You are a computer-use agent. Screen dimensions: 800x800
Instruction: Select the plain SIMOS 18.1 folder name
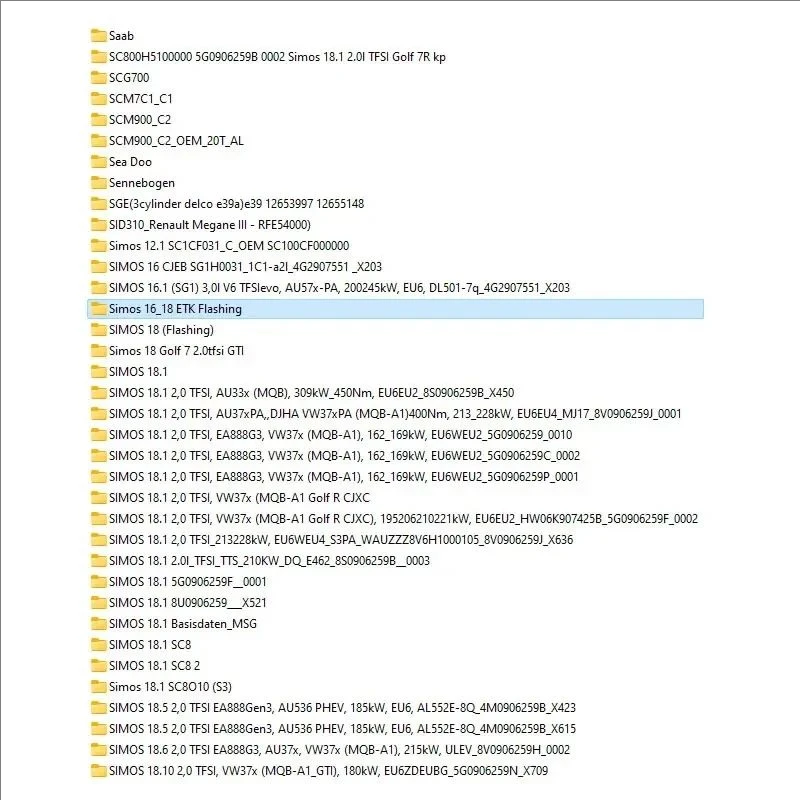click(138, 371)
